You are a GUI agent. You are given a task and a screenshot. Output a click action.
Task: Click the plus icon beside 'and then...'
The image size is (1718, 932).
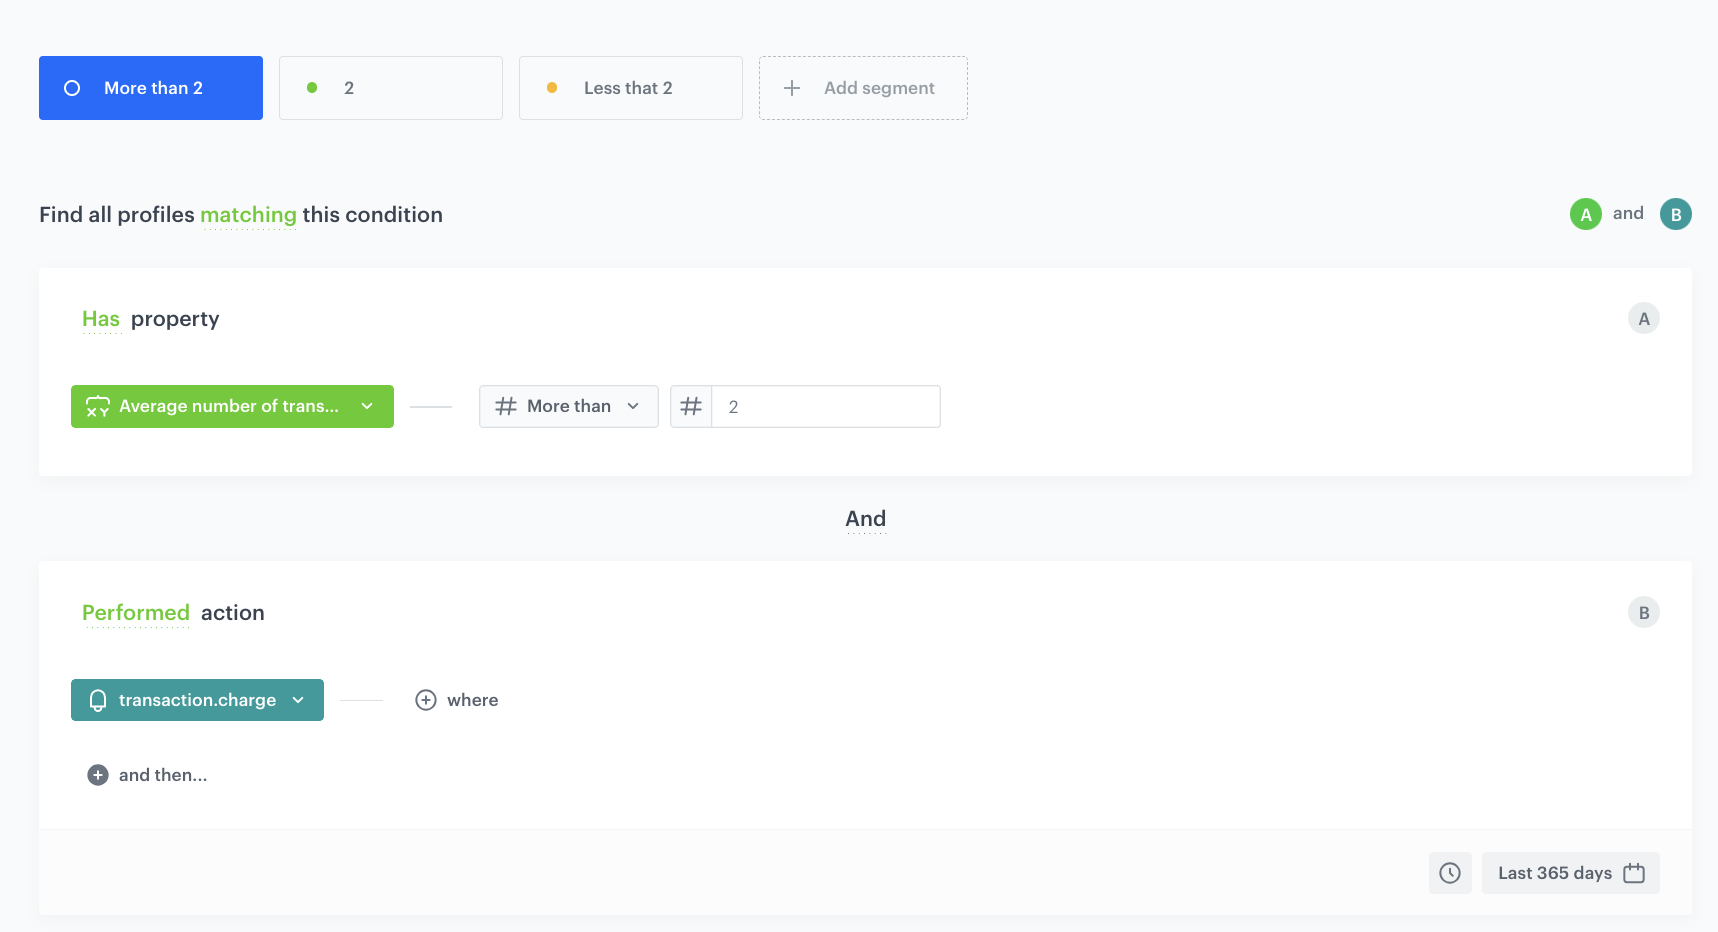tap(98, 775)
